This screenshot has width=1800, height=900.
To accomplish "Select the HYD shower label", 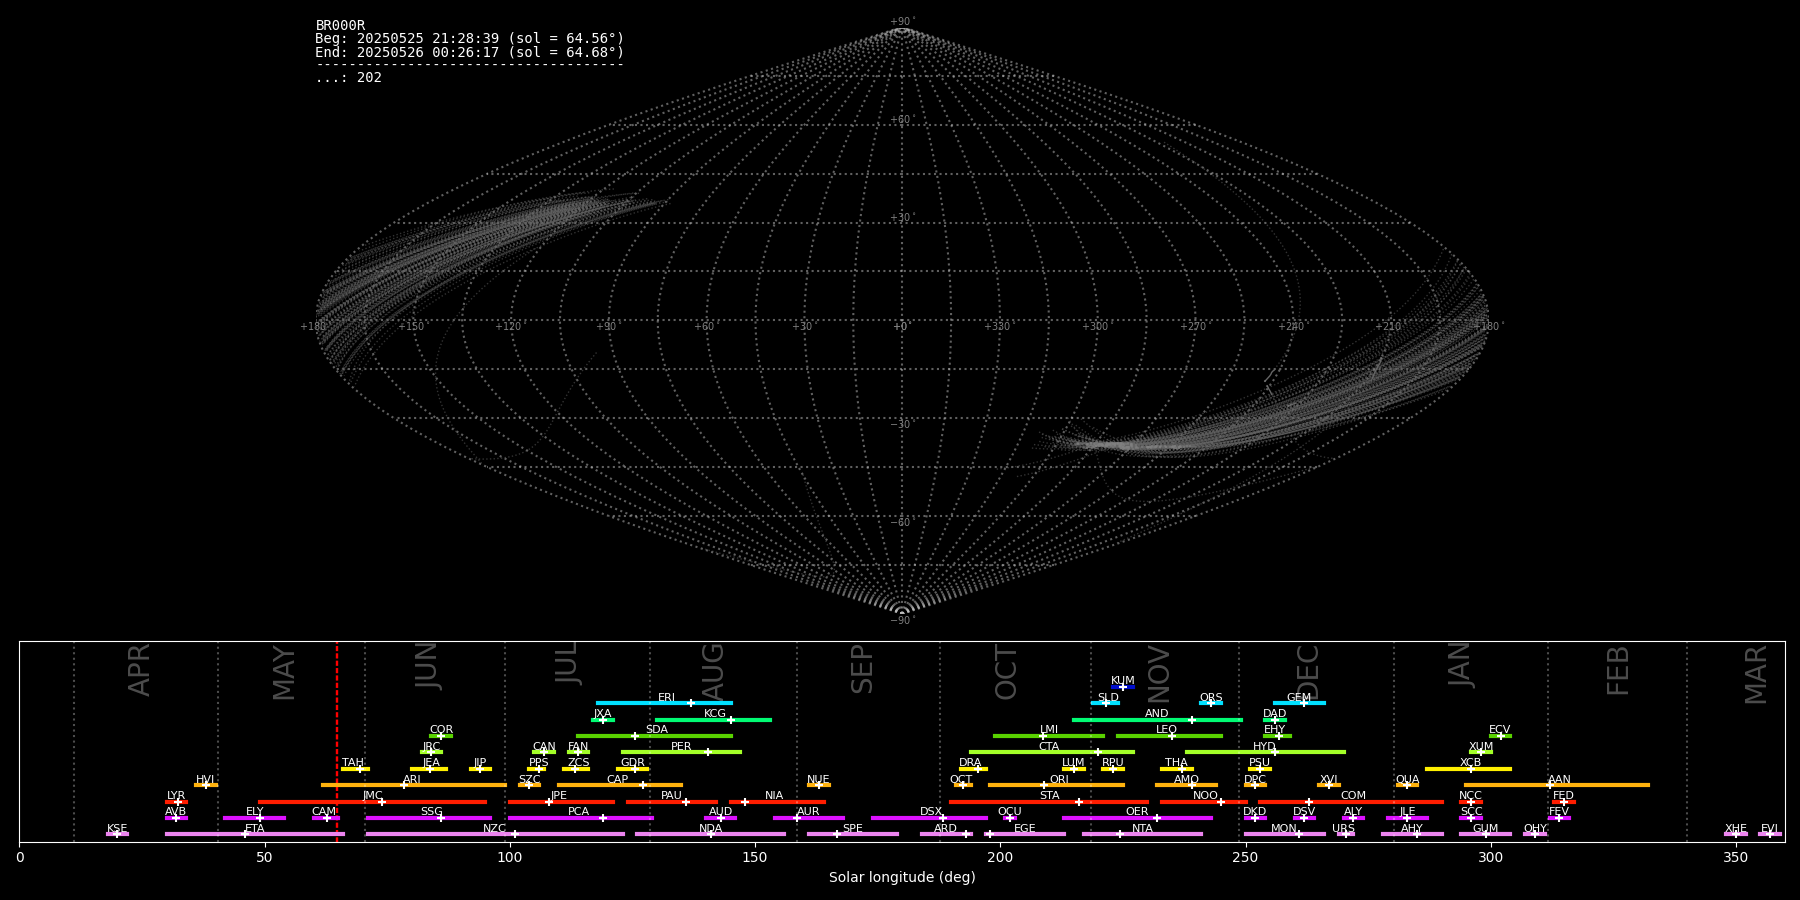I will (1264, 747).
